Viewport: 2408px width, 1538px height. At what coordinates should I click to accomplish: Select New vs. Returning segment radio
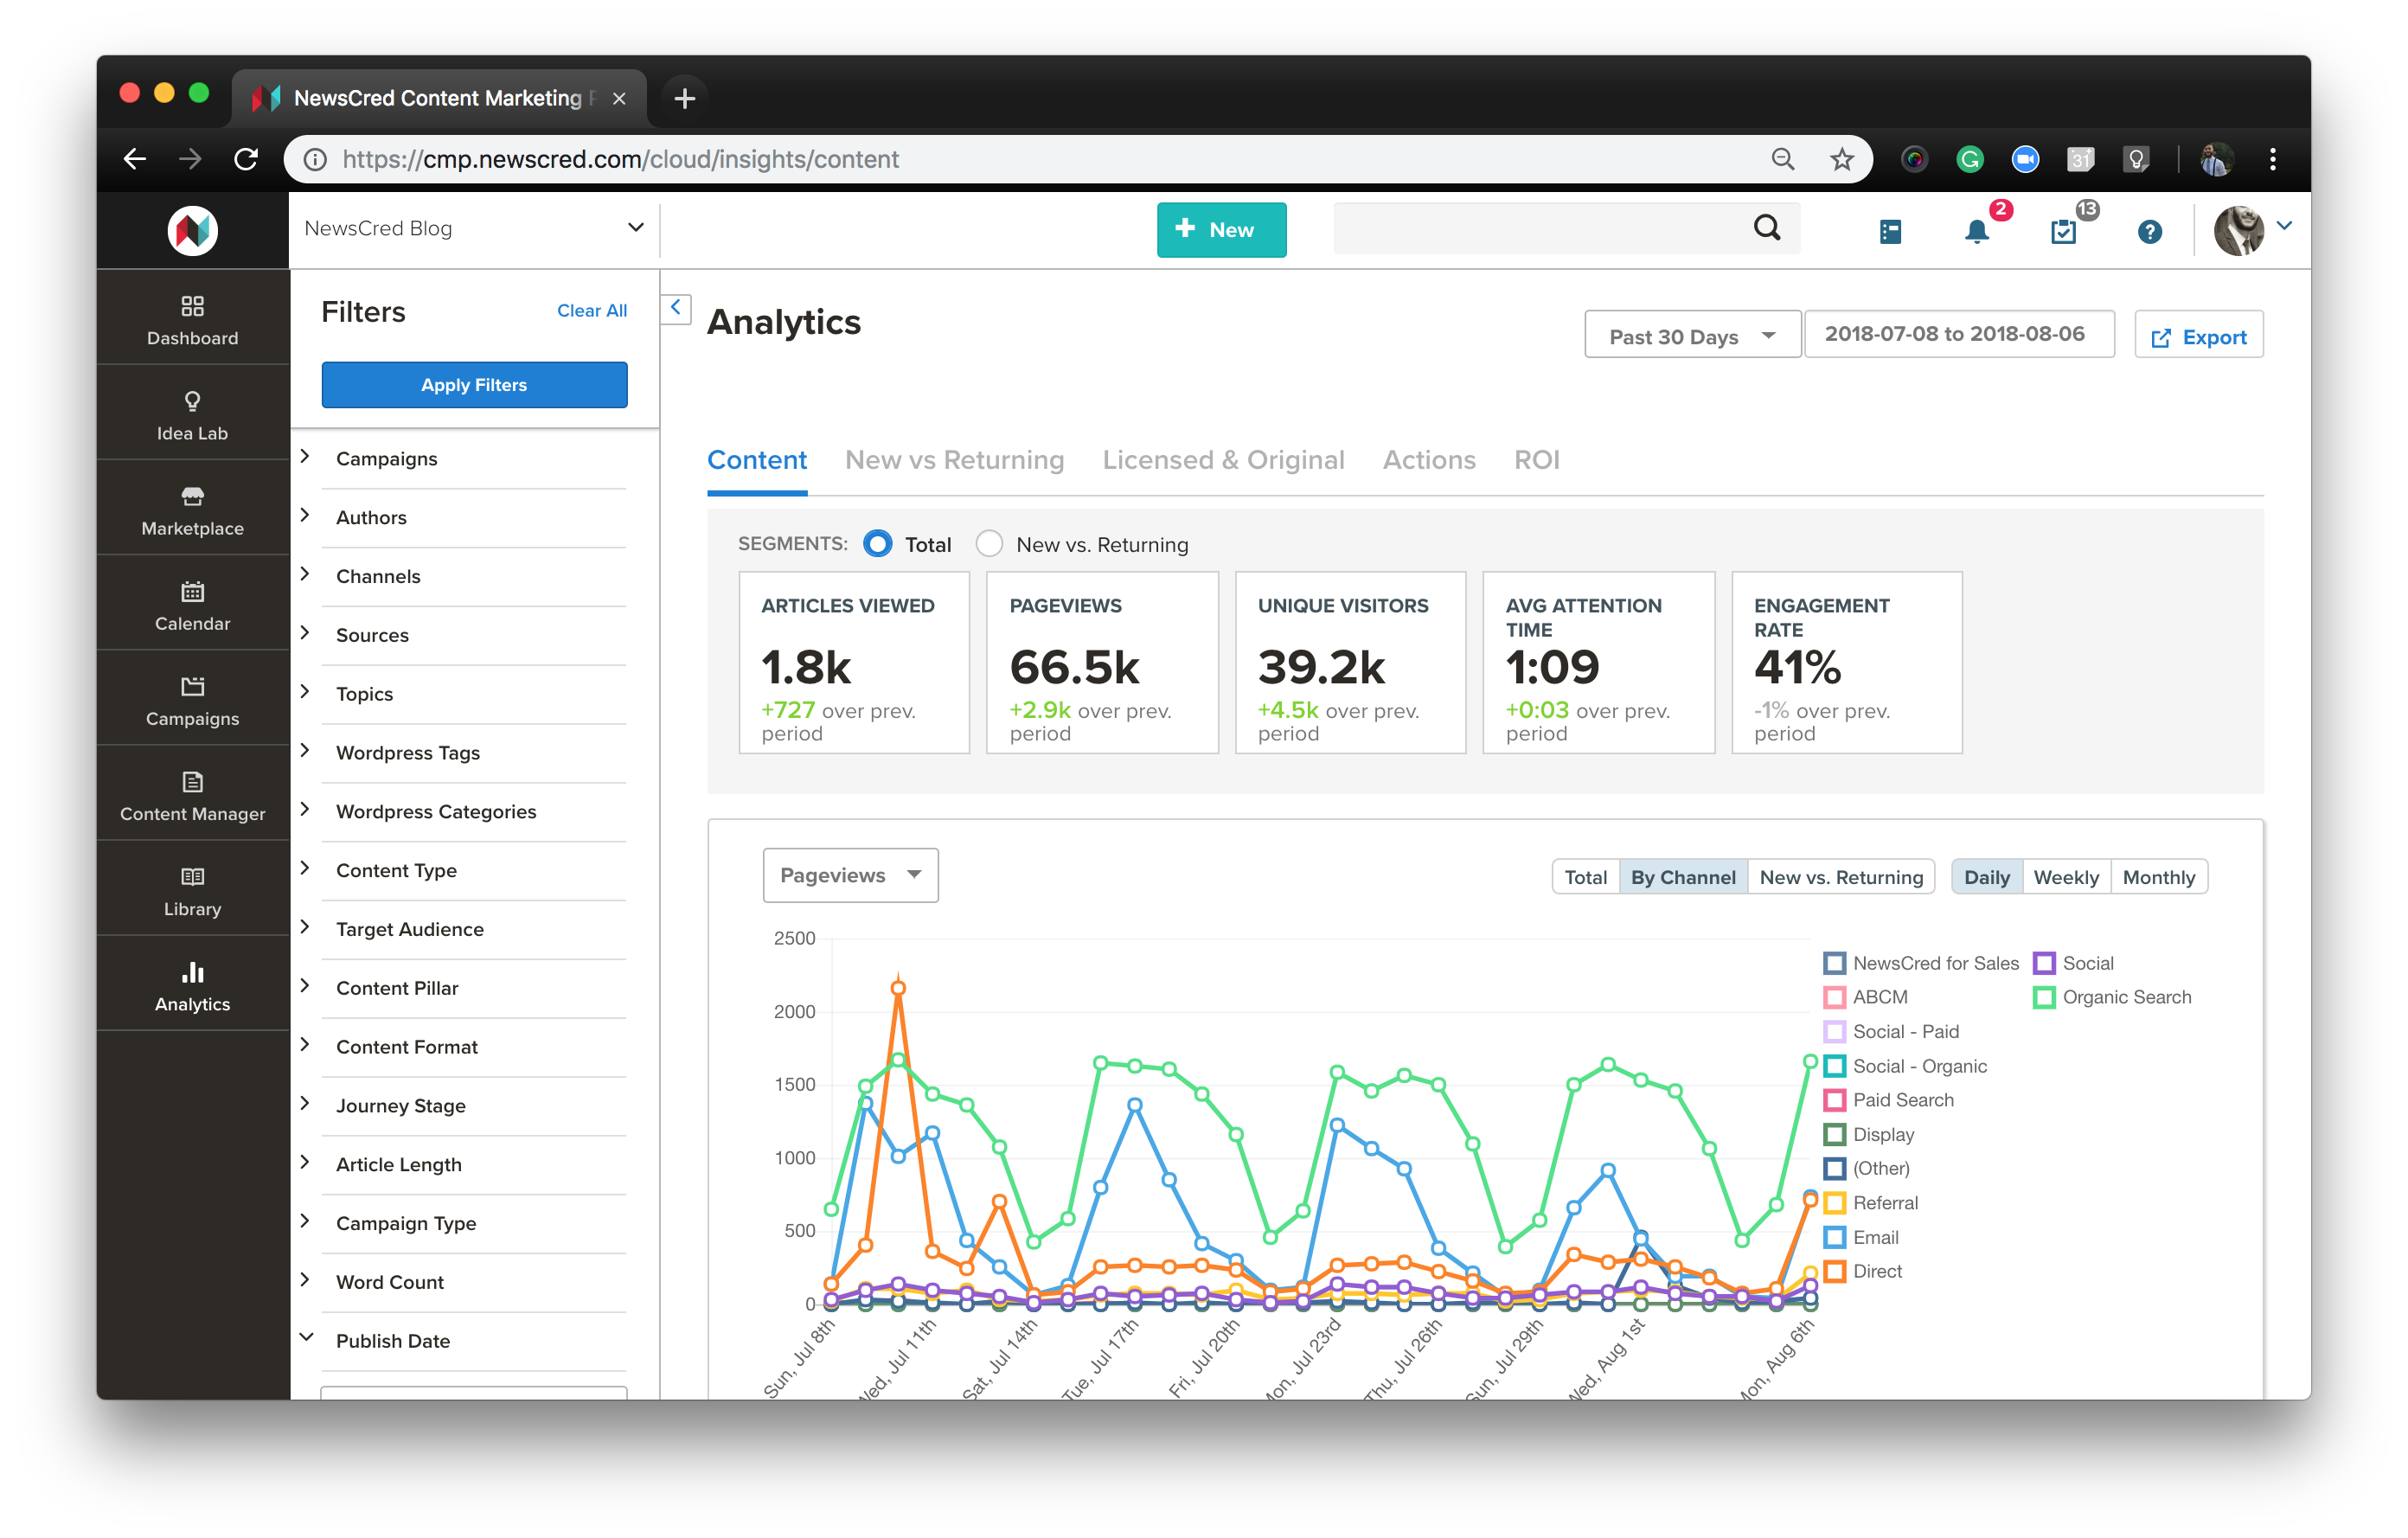click(989, 544)
